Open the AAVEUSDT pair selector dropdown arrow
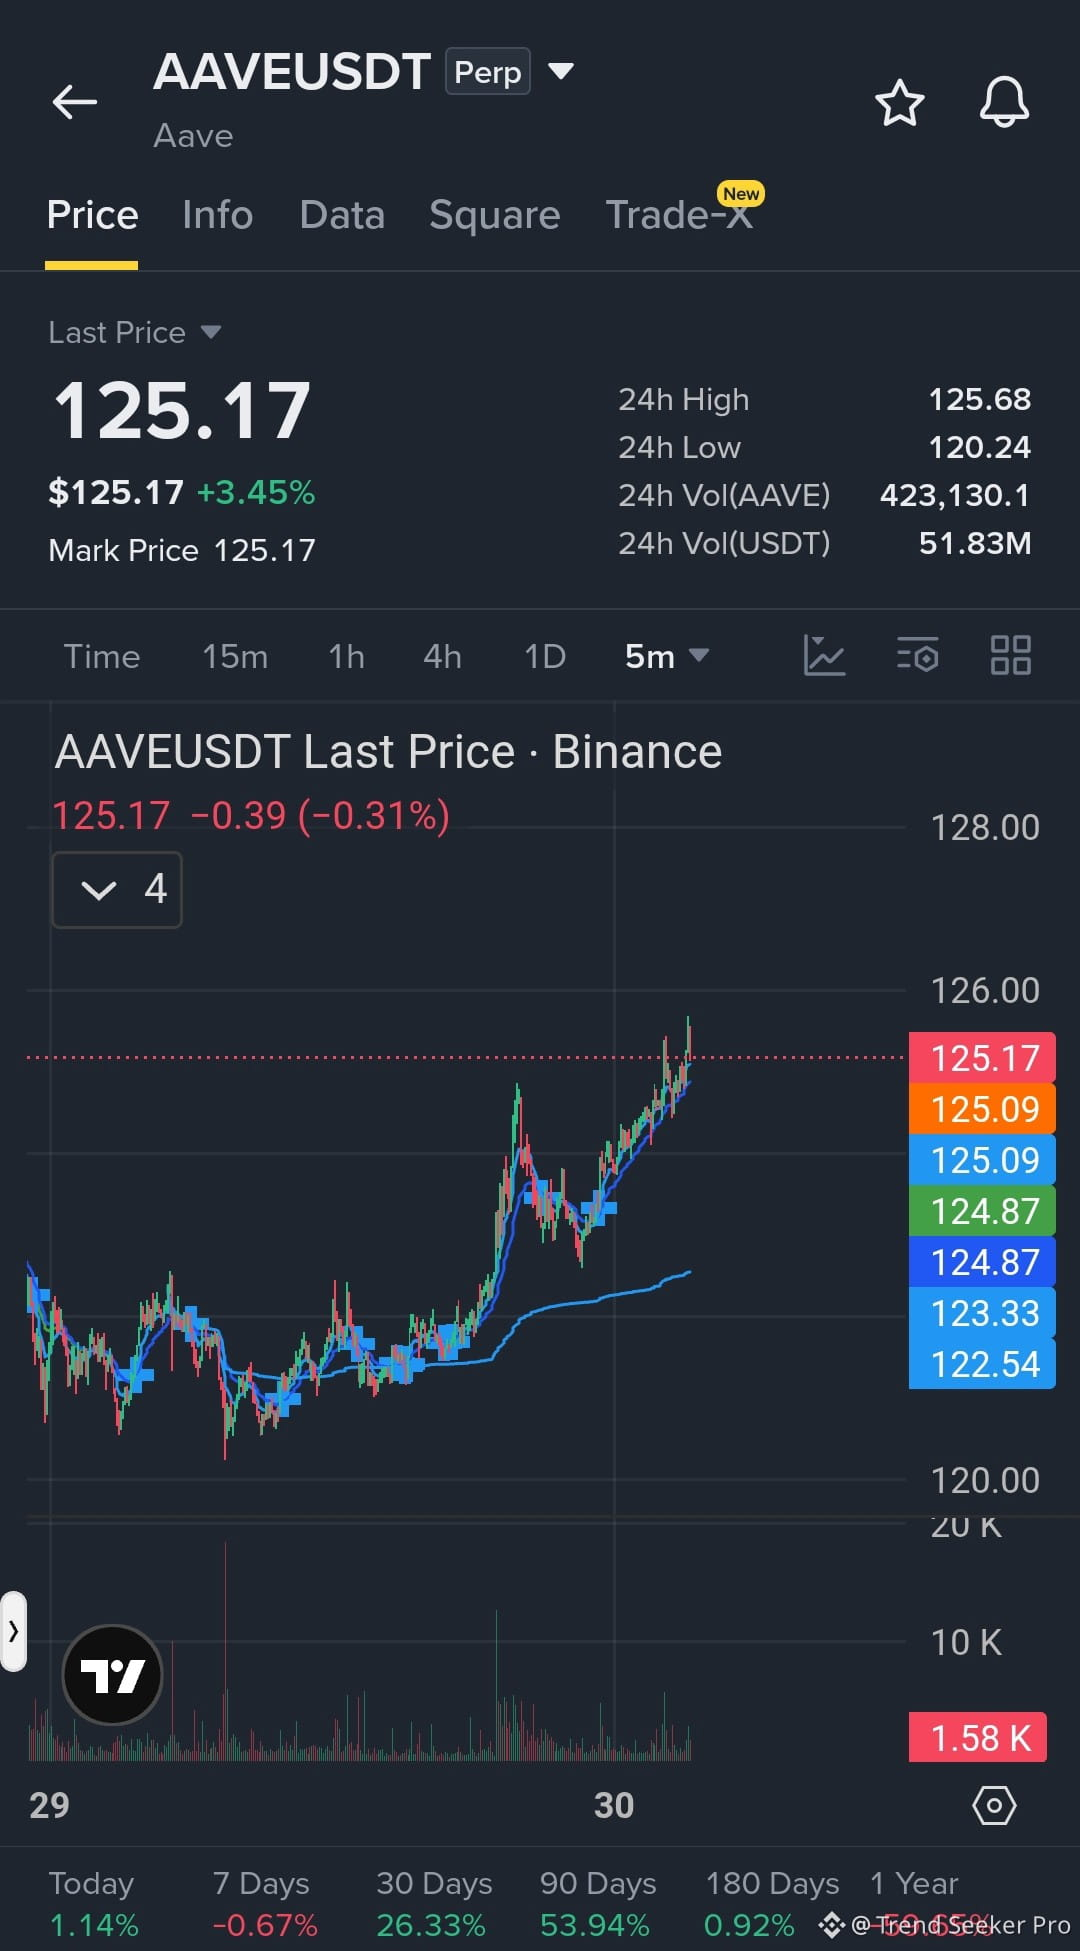Image resolution: width=1080 pixels, height=1951 pixels. [561, 71]
